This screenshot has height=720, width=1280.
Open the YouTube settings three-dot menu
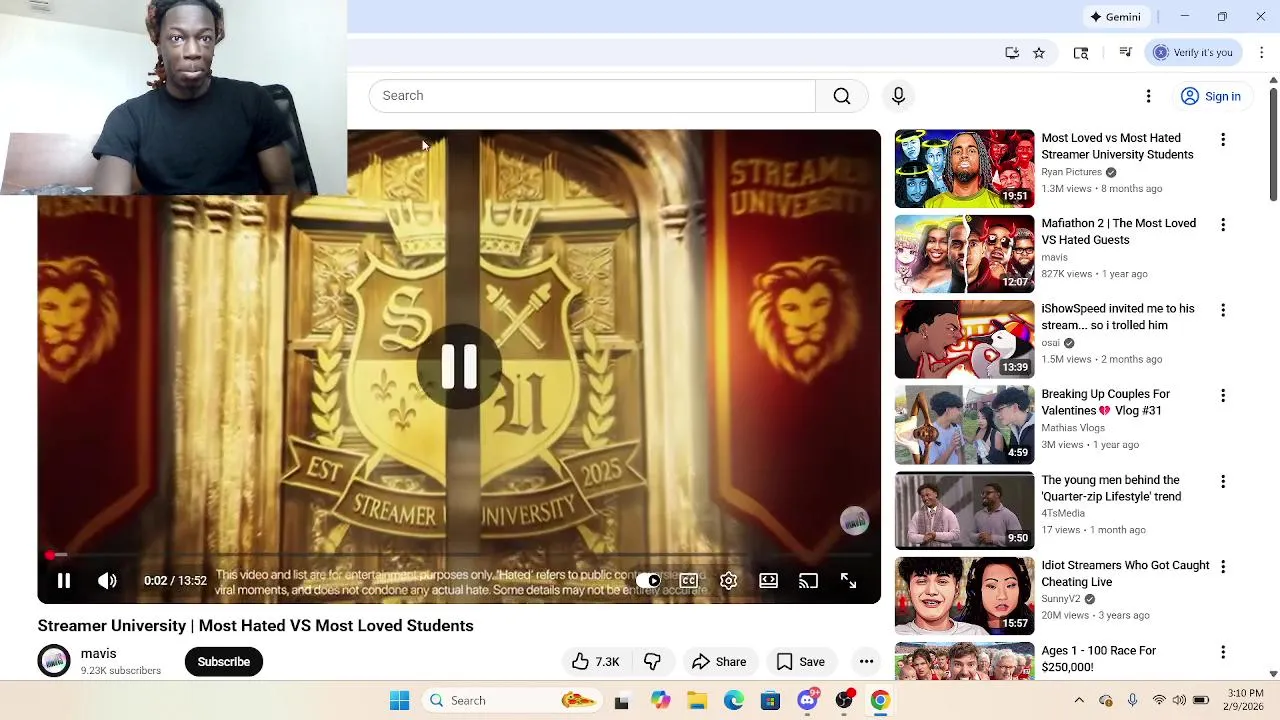[1148, 96]
